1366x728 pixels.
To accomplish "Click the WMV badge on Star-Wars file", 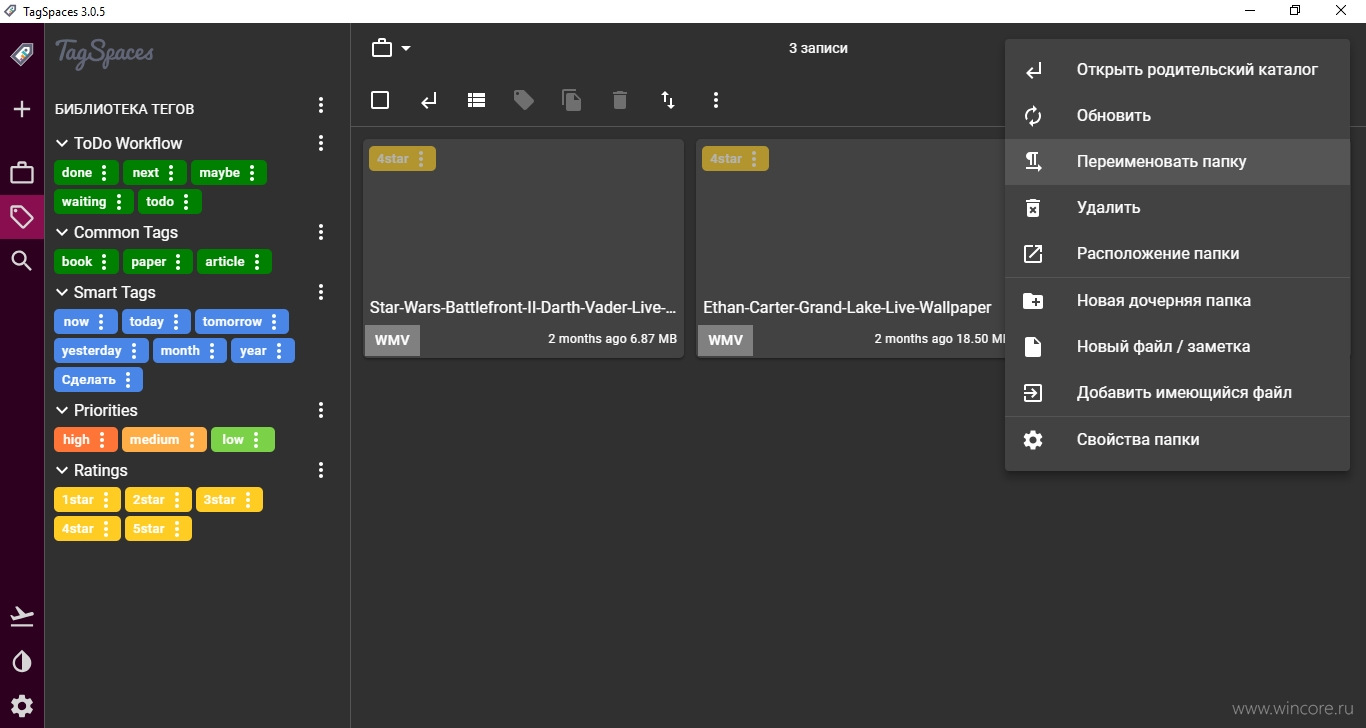I will tap(392, 340).
